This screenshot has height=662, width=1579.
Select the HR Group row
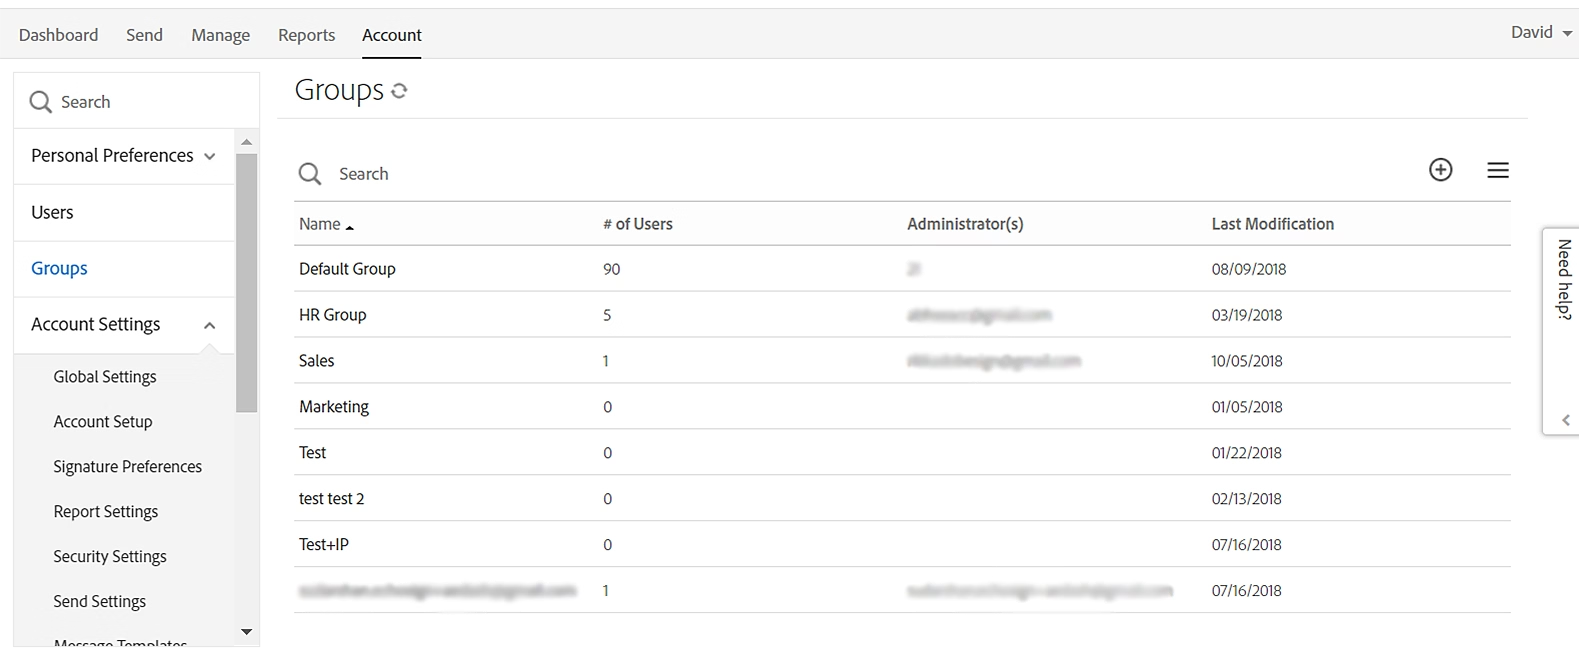[902, 315]
